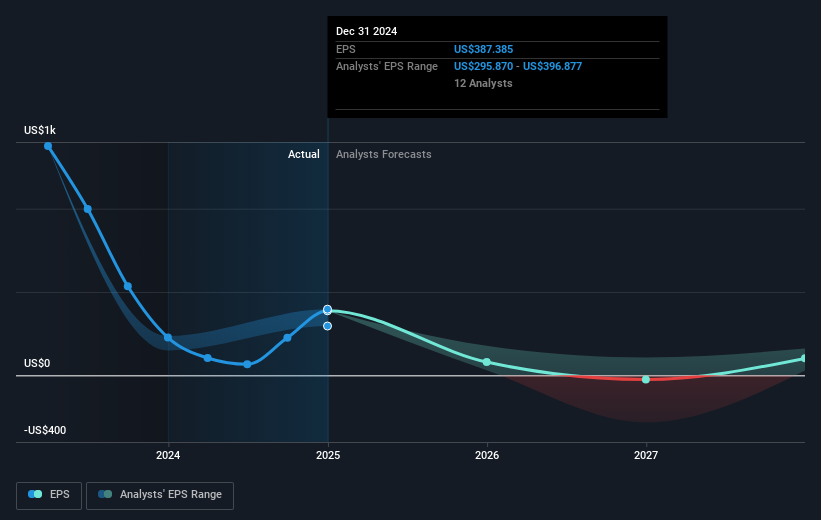This screenshot has height=520, width=821.
Task: Select the 2026 forecast EPS point
Action: [487, 362]
